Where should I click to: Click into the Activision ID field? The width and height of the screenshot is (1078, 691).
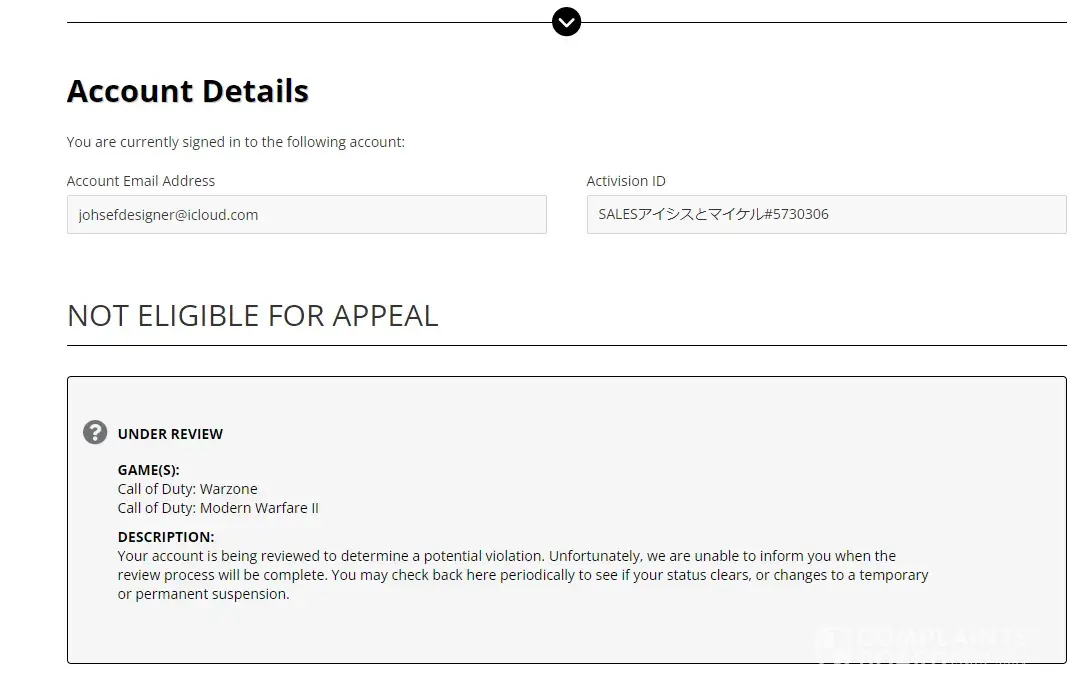(826, 214)
